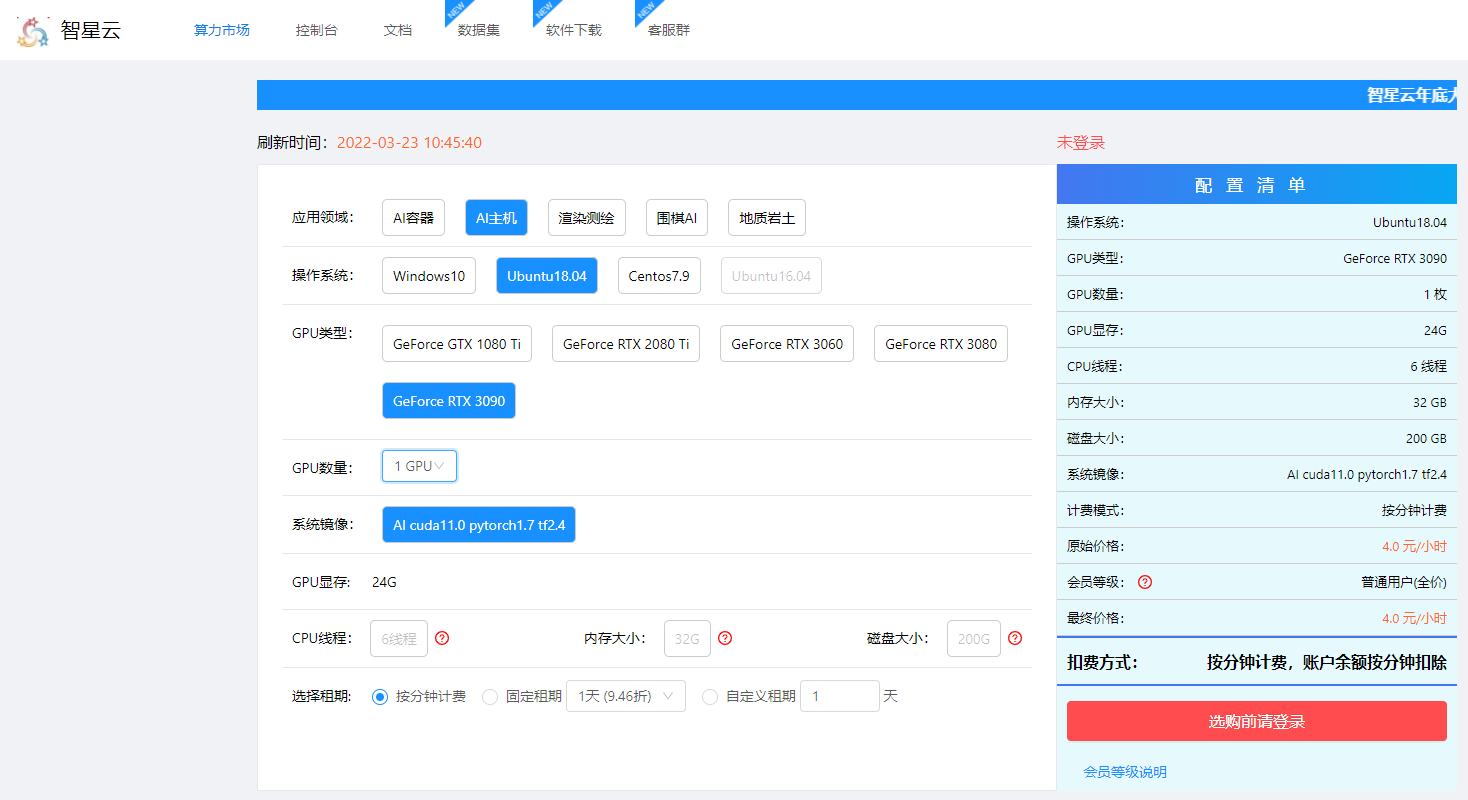Click help icon next to 内存大小

coord(725,638)
